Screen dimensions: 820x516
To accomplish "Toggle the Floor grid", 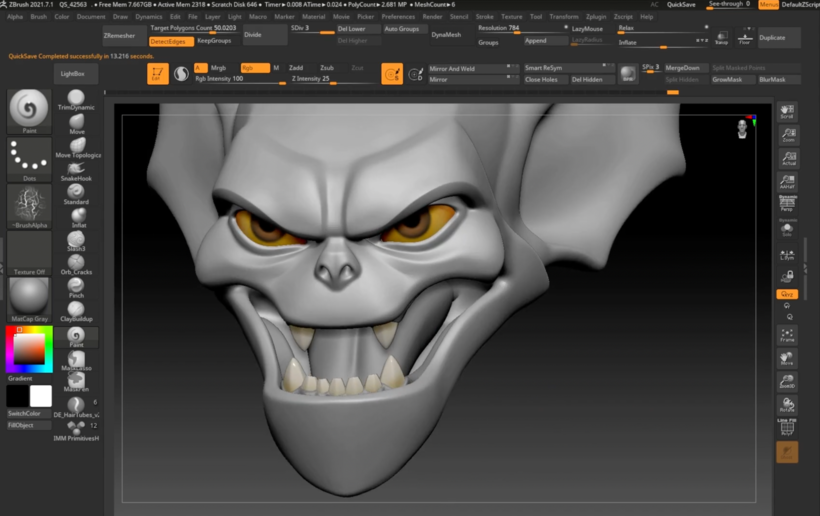I will [x=745, y=38].
